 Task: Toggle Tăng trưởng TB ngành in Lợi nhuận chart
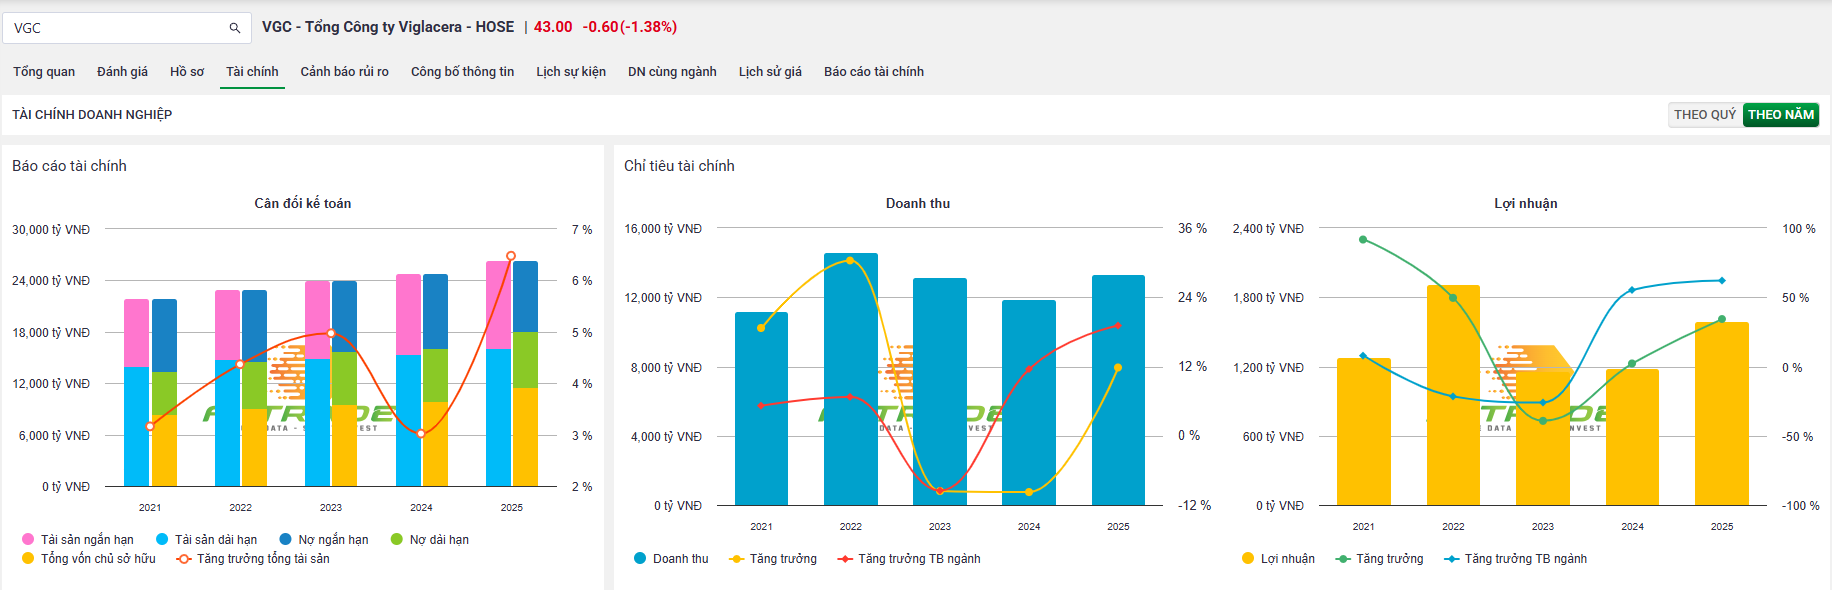coord(1516,559)
